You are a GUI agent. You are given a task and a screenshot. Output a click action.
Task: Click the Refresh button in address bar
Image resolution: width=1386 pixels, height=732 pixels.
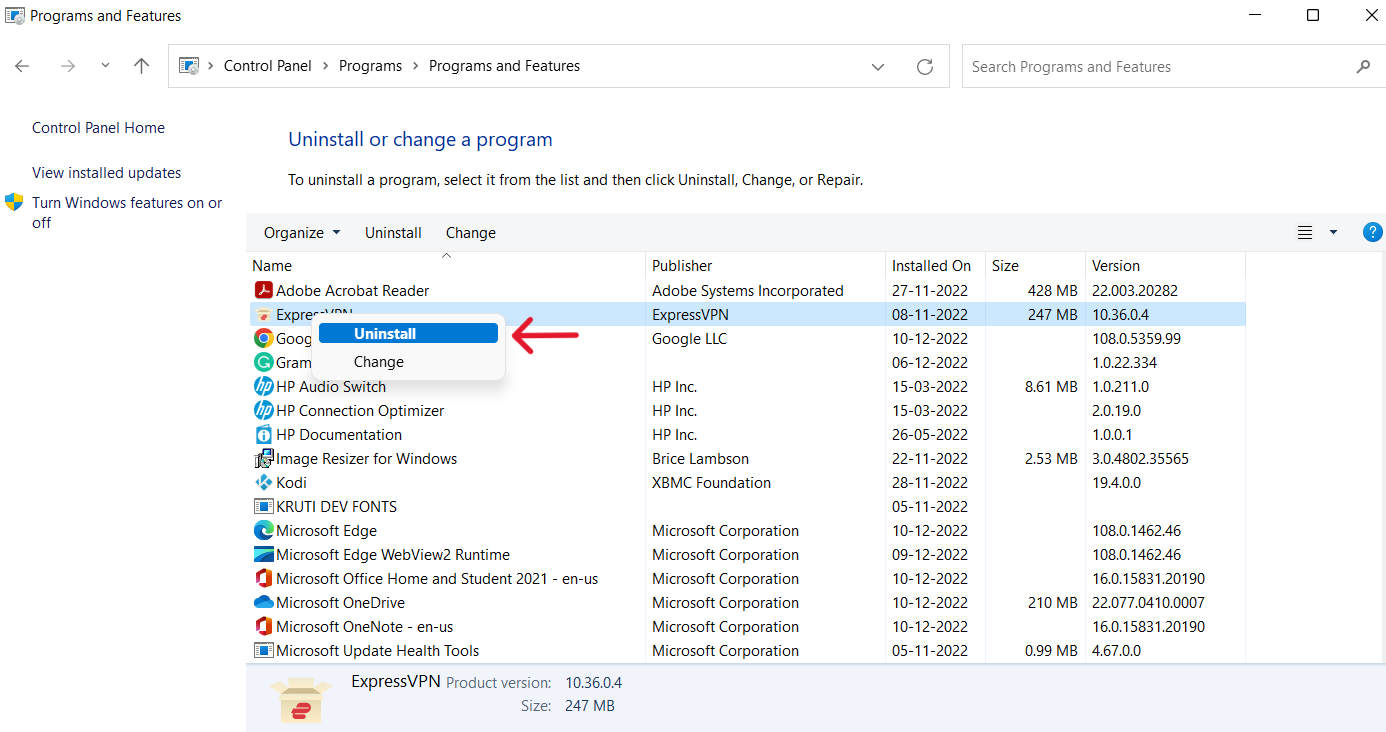pos(925,67)
